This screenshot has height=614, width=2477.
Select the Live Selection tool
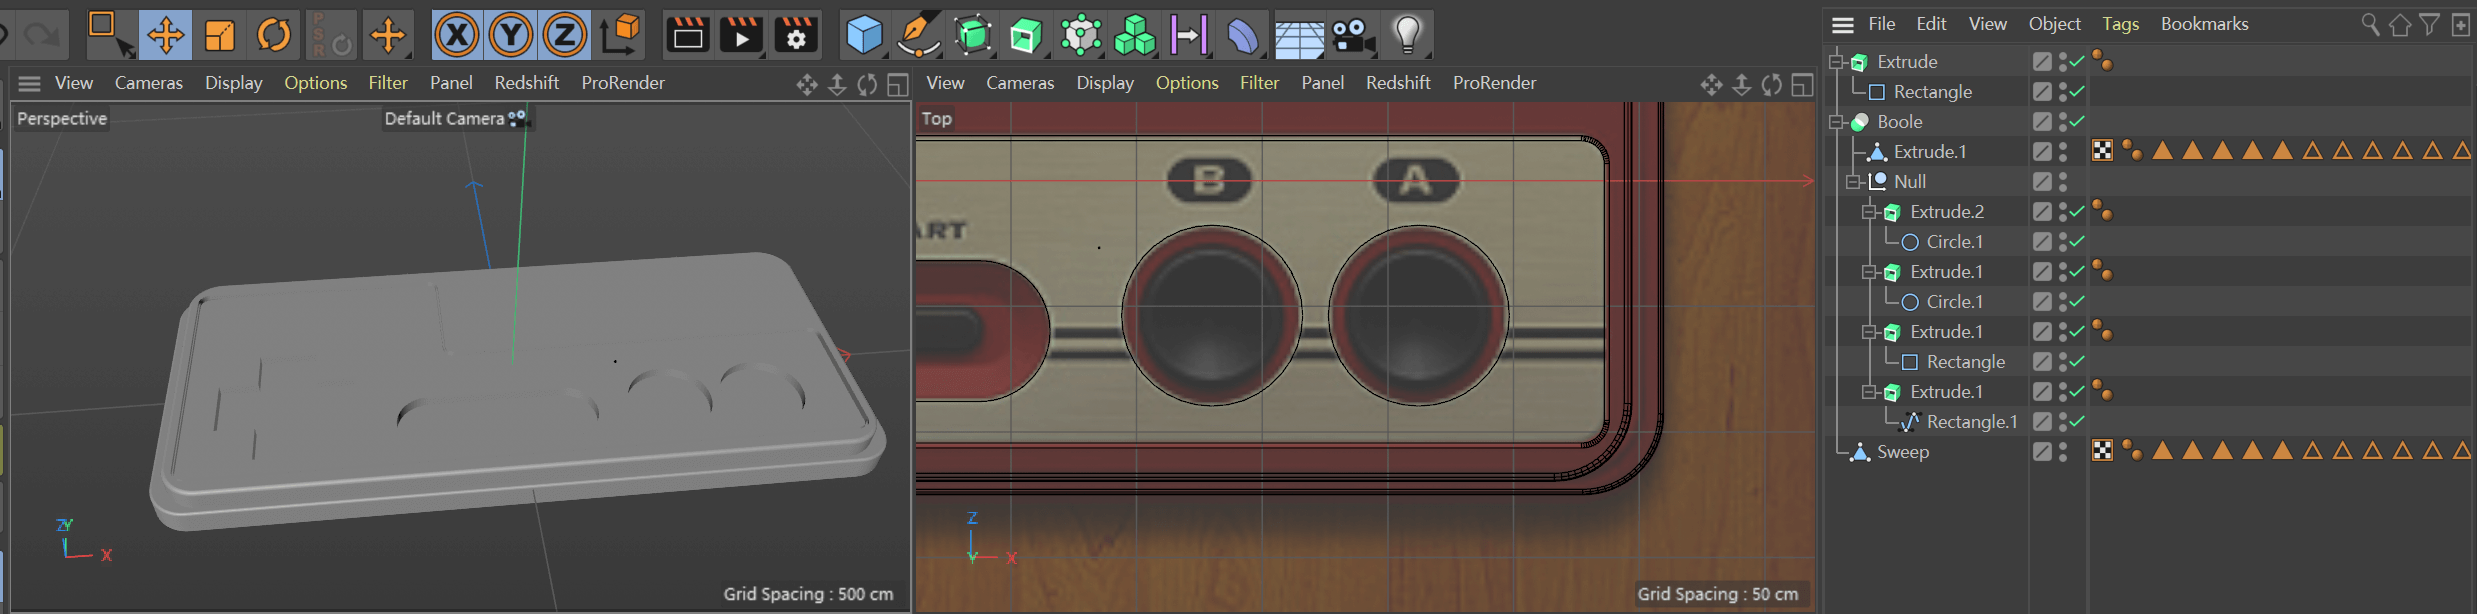(x=110, y=34)
